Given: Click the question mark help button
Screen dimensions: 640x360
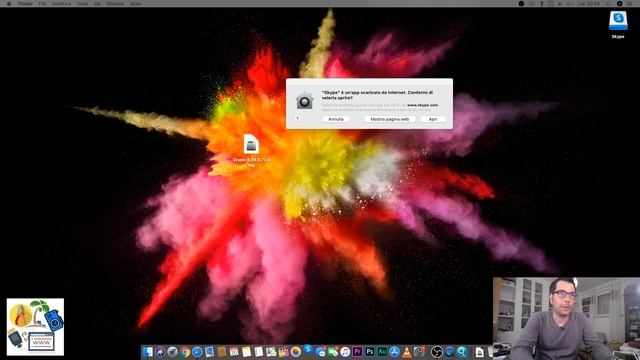Looking at the screenshot, I should point(298,119).
